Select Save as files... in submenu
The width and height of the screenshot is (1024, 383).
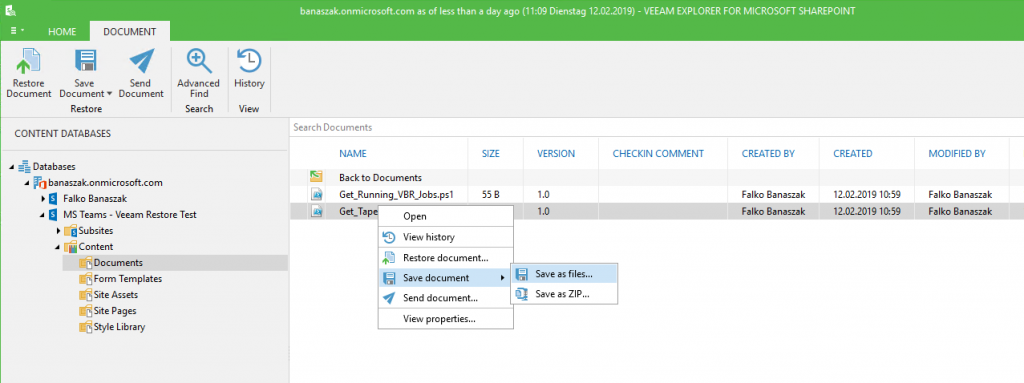click(x=564, y=274)
